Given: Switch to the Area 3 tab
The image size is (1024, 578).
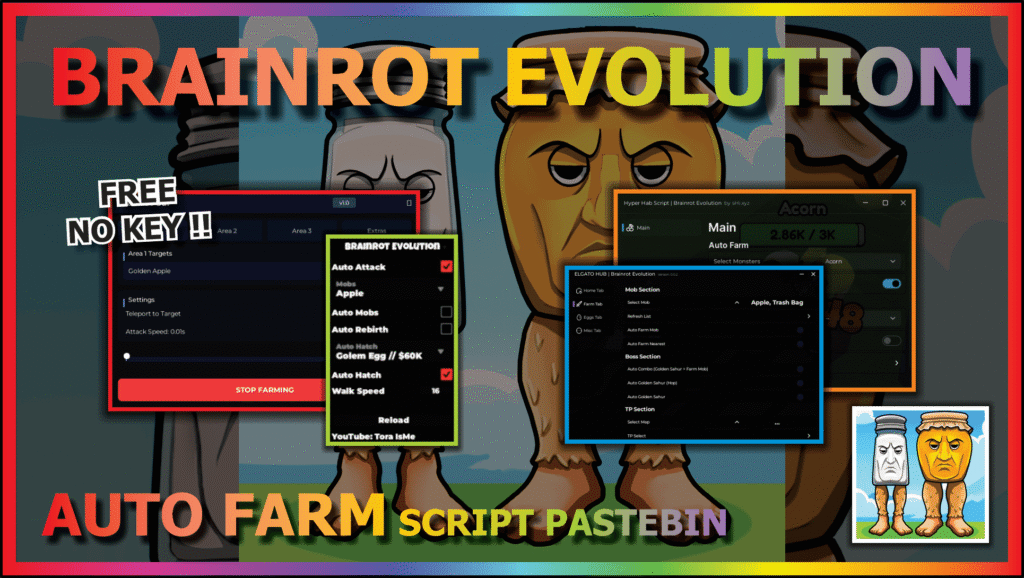Looking at the screenshot, I should (x=302, y=231).
